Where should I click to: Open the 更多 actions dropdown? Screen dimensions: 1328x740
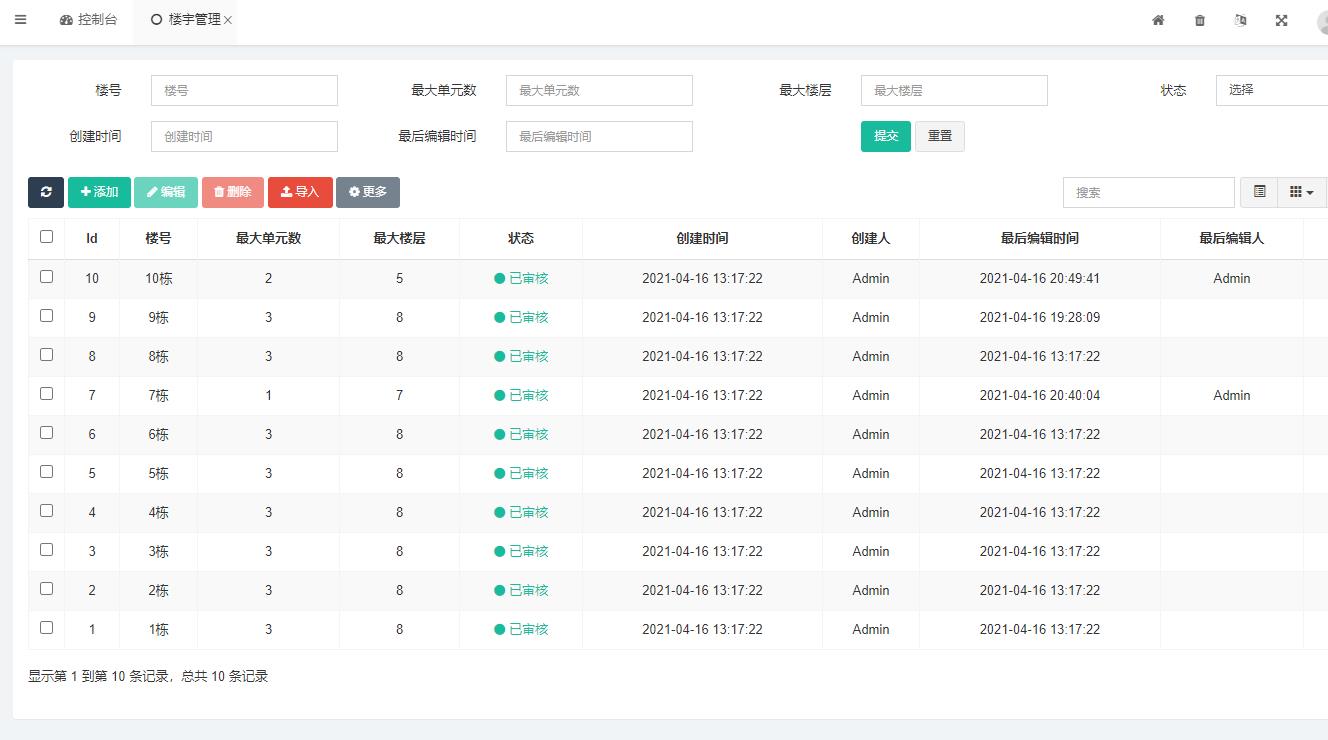[x=368, y=192]
